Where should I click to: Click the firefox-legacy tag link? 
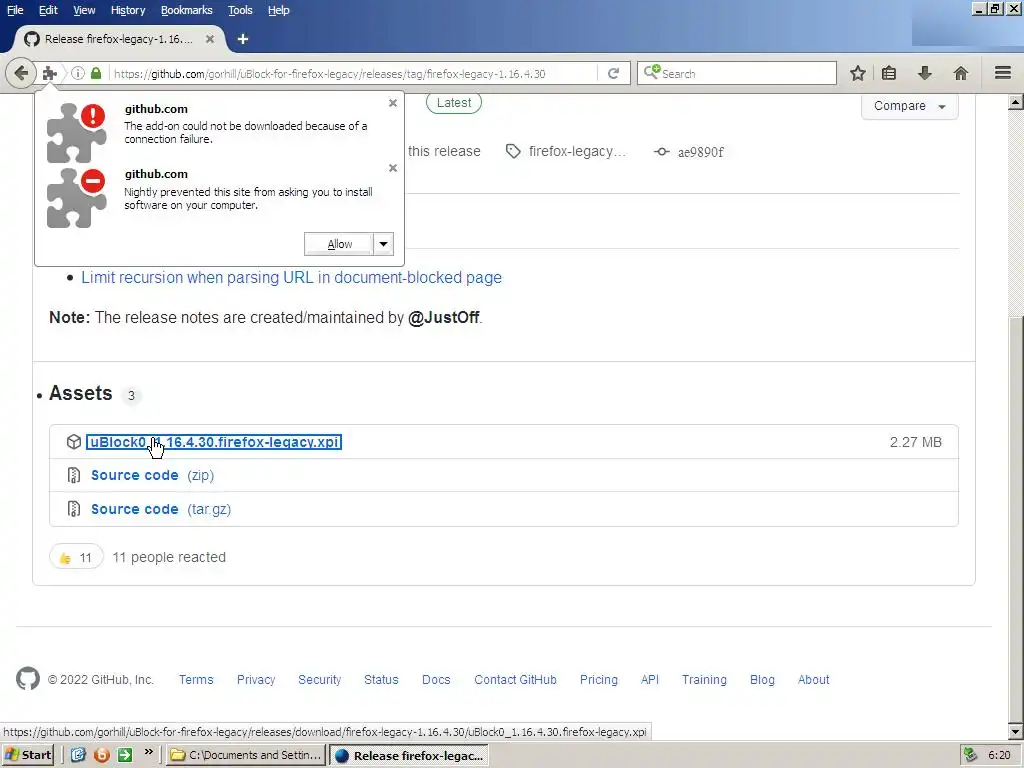577,152
